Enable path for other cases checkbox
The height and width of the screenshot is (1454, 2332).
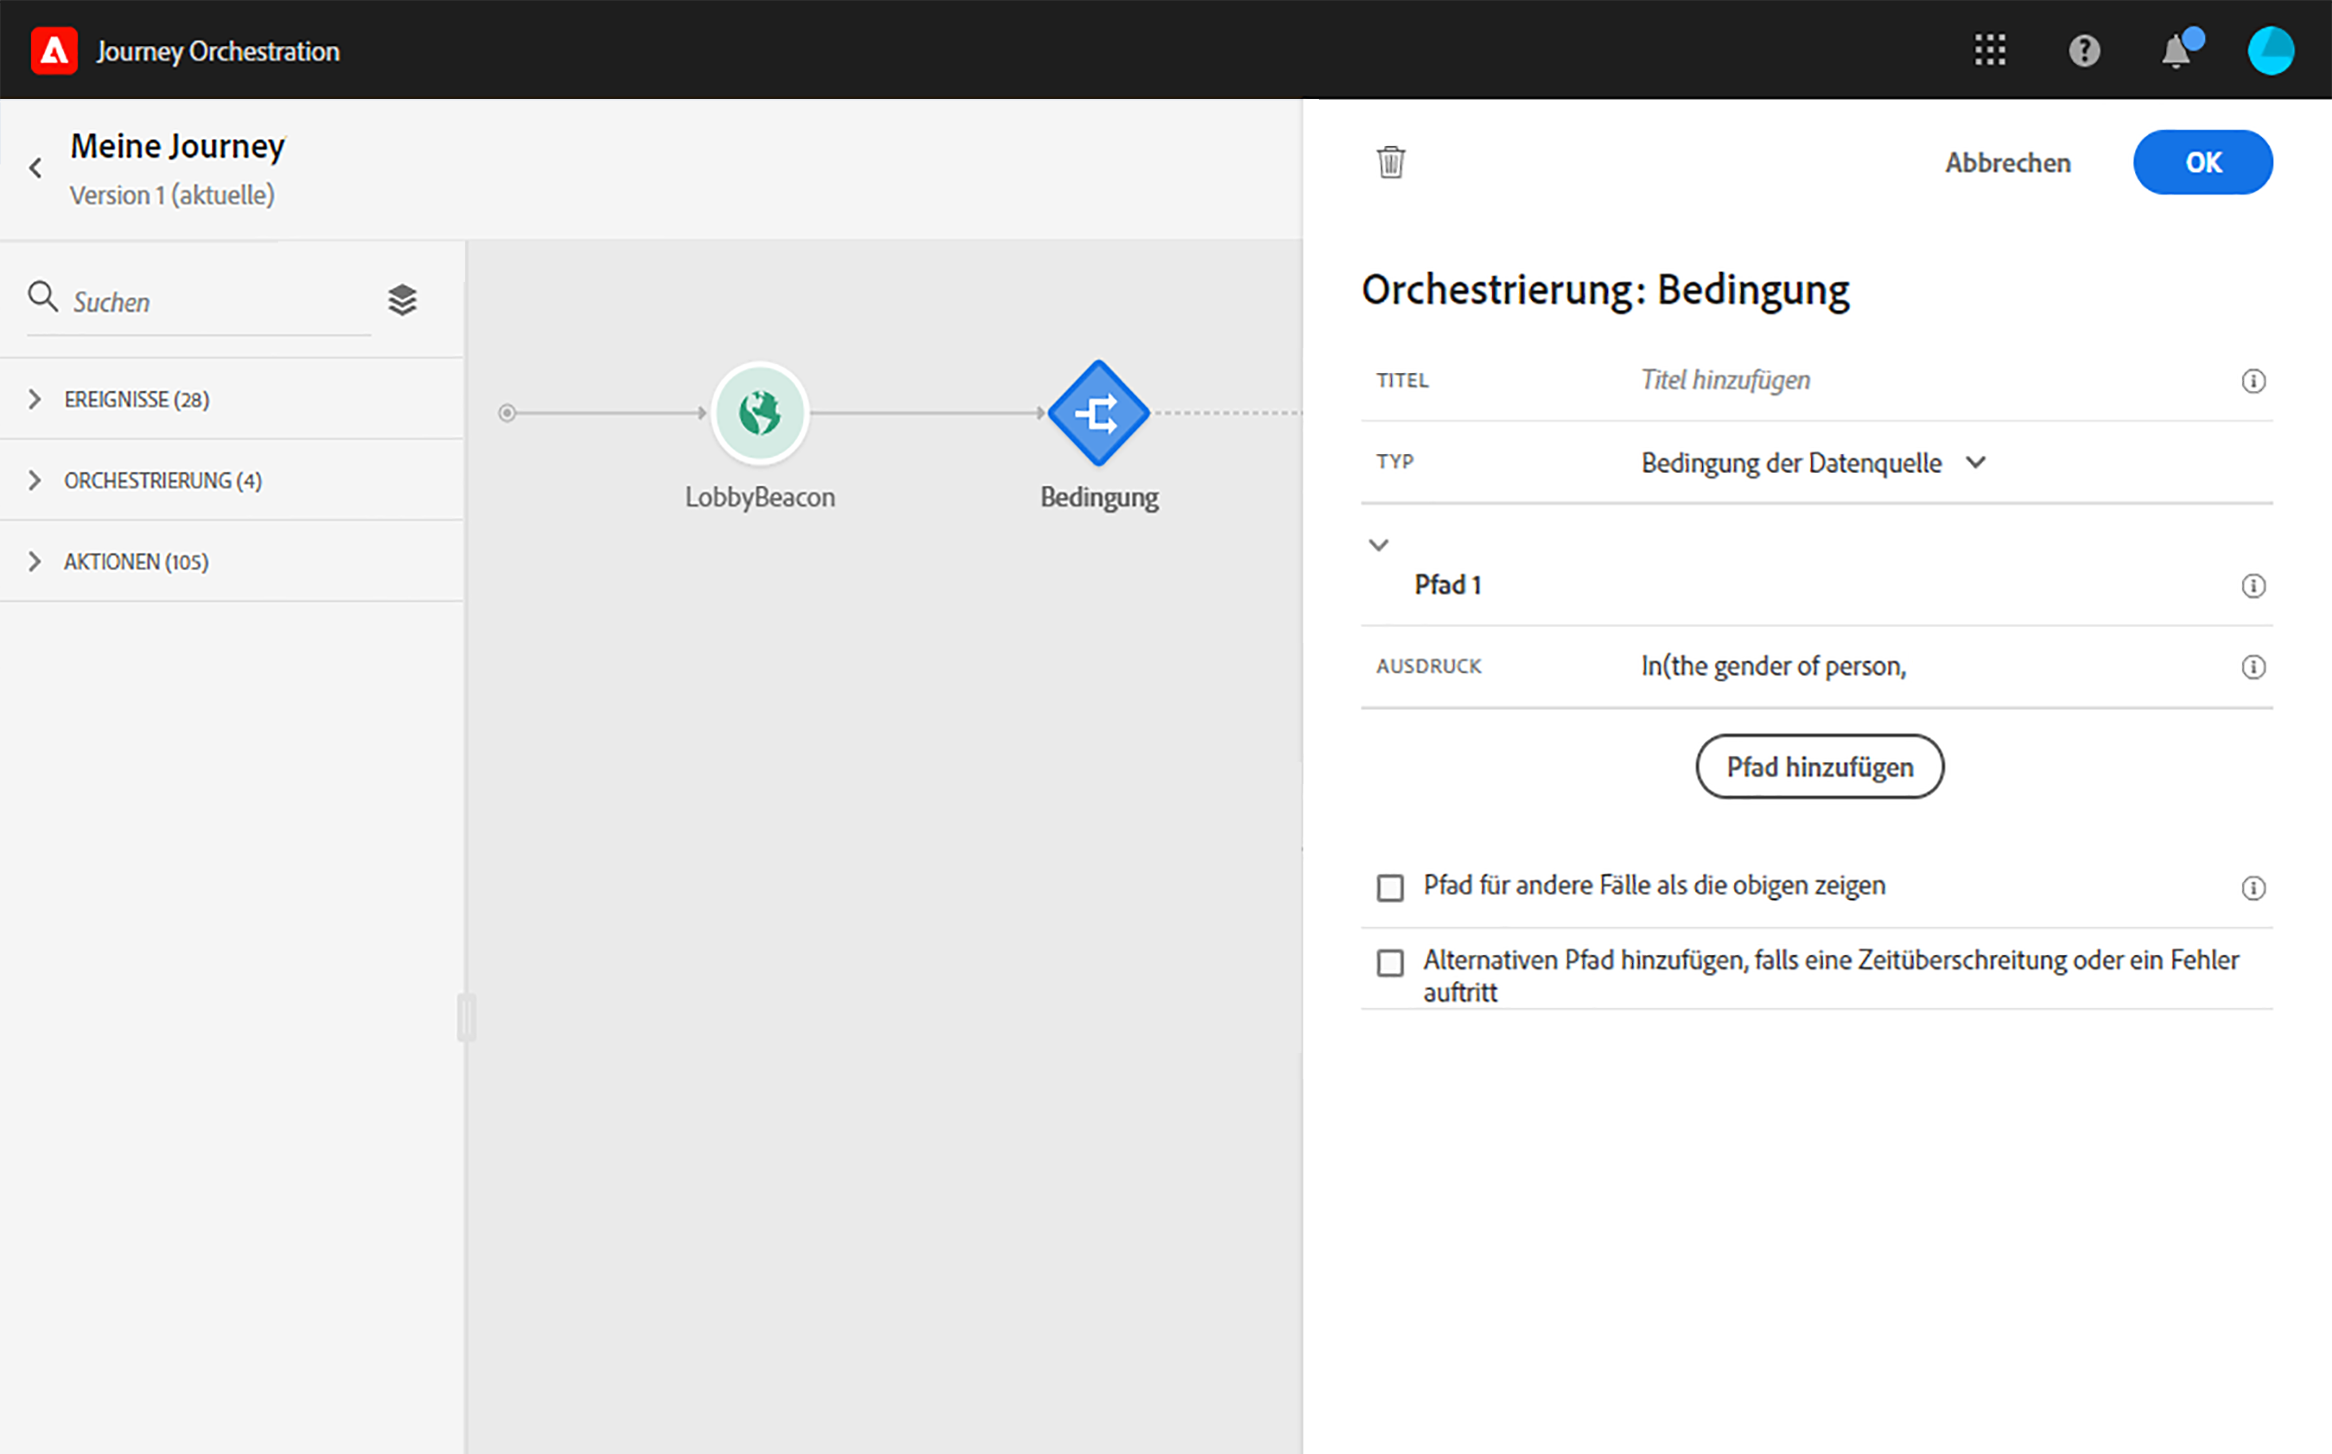tap(1390, 887)
